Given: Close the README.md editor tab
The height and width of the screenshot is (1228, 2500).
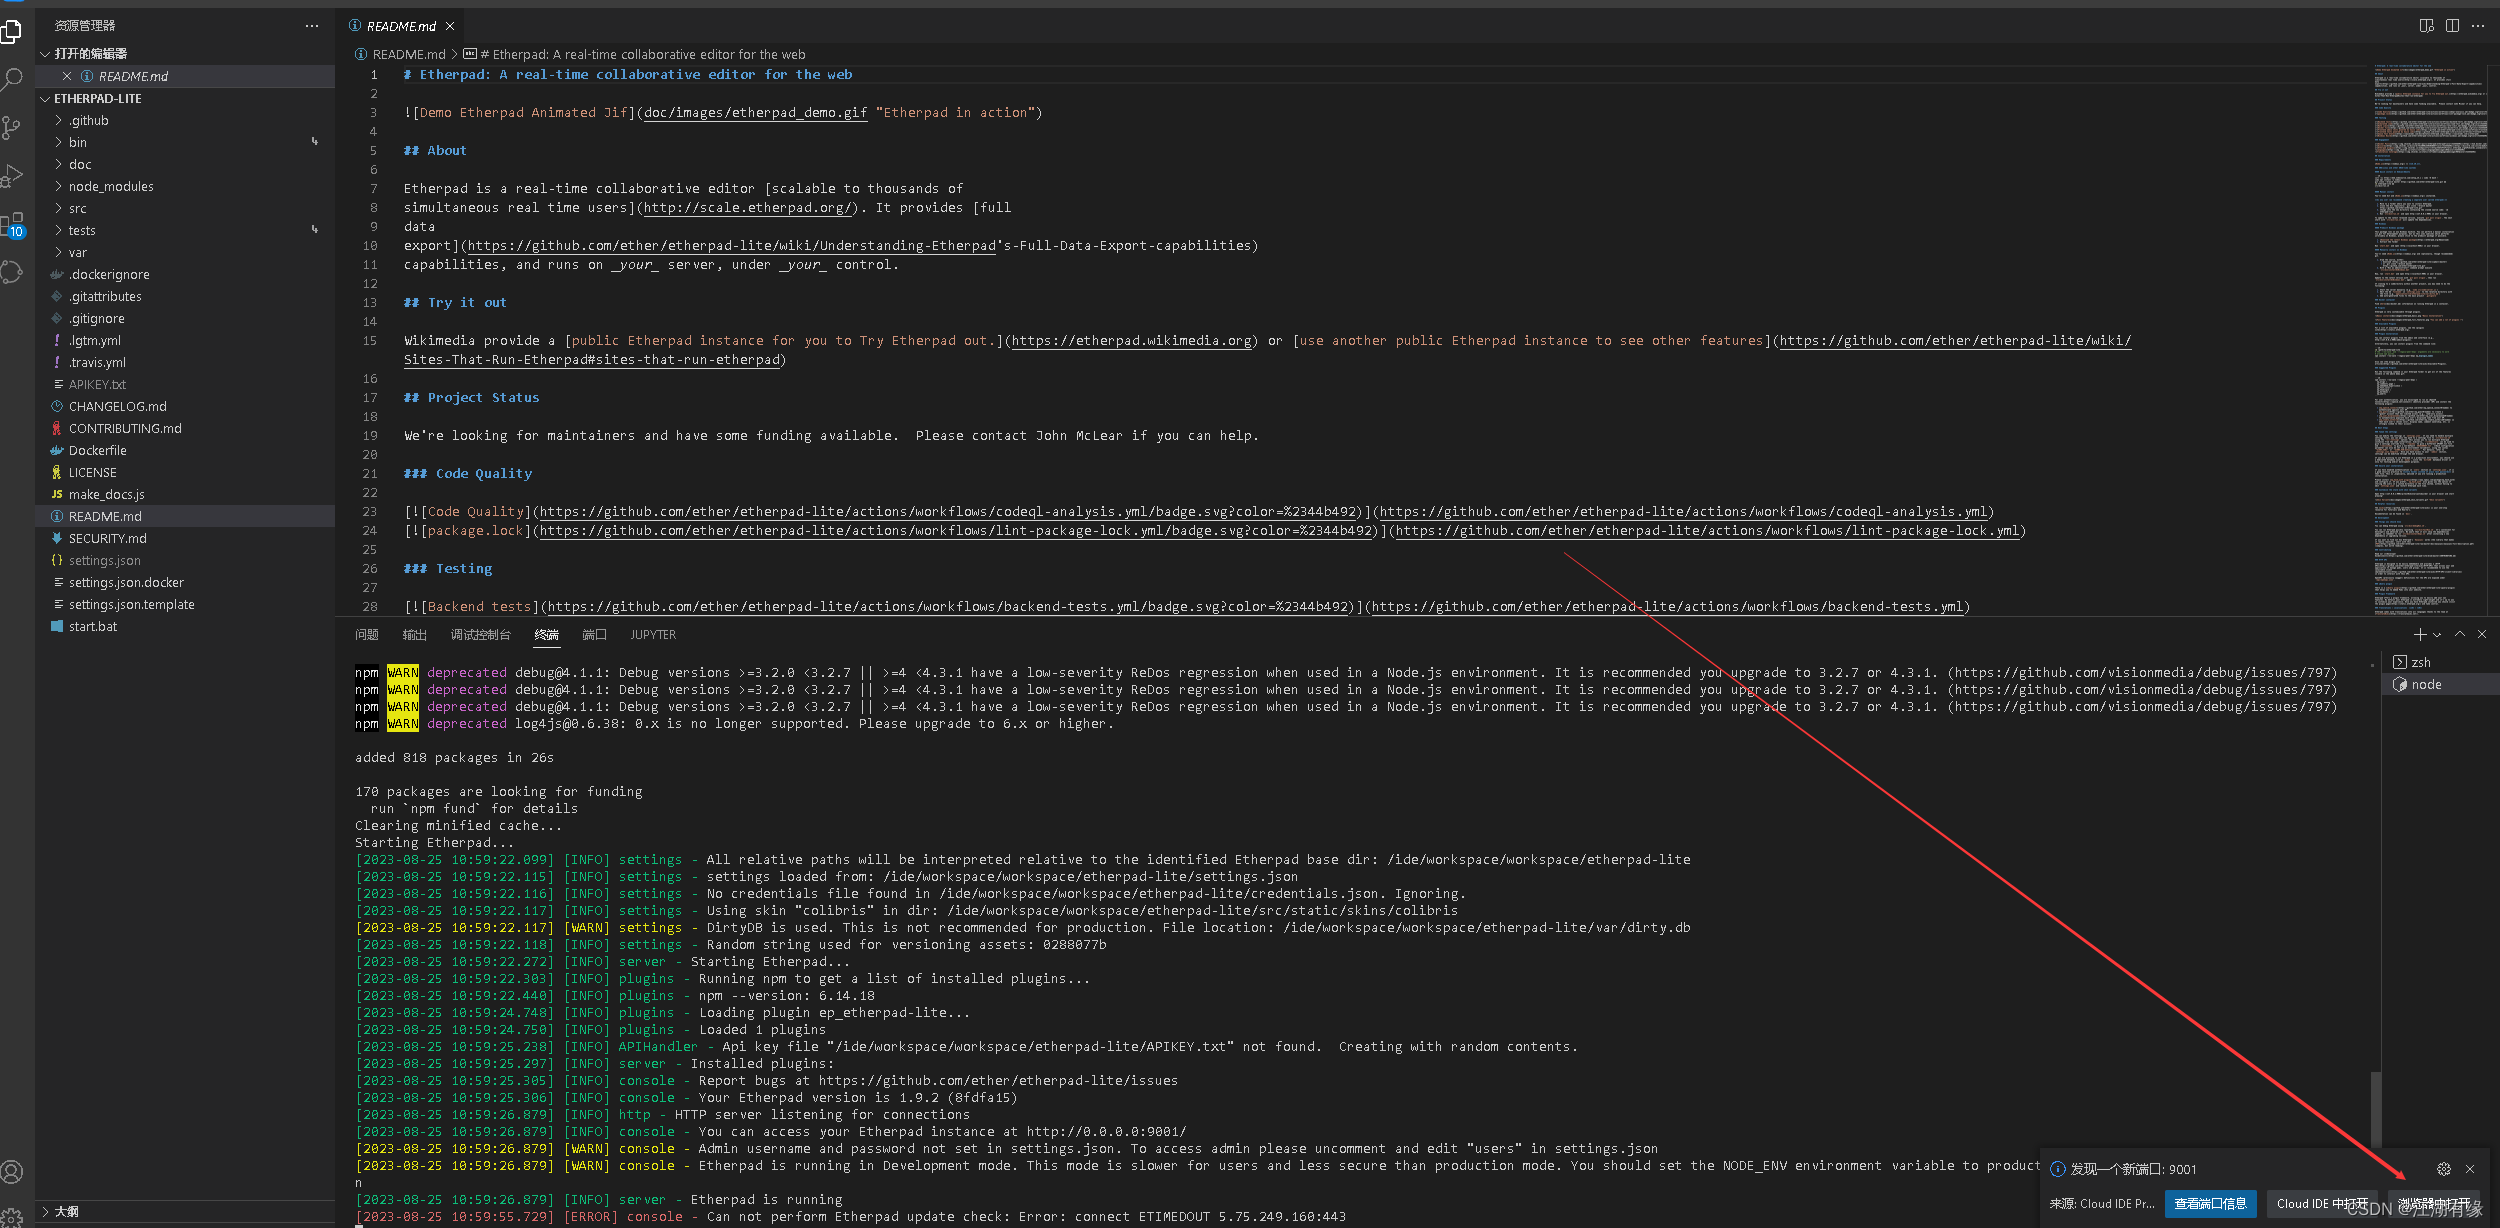Looking at the screenshot, I should pos(450,26).
